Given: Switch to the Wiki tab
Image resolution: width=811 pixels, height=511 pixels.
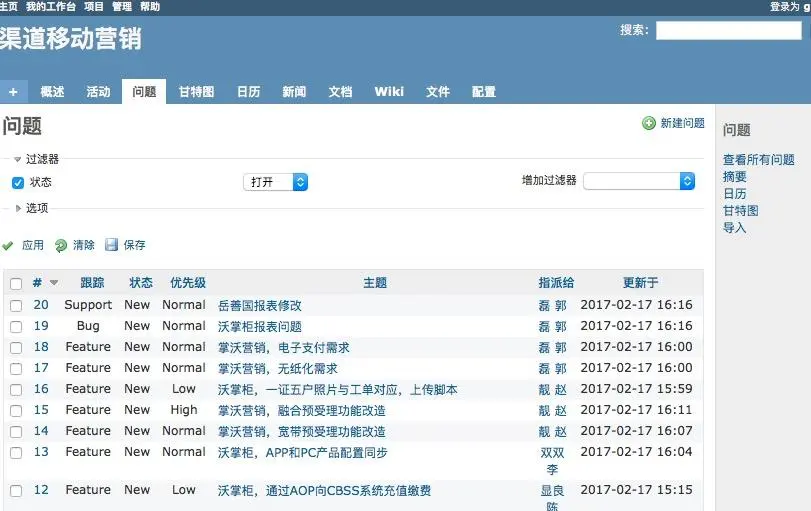Looking at the screenshot, I should 389,92.
